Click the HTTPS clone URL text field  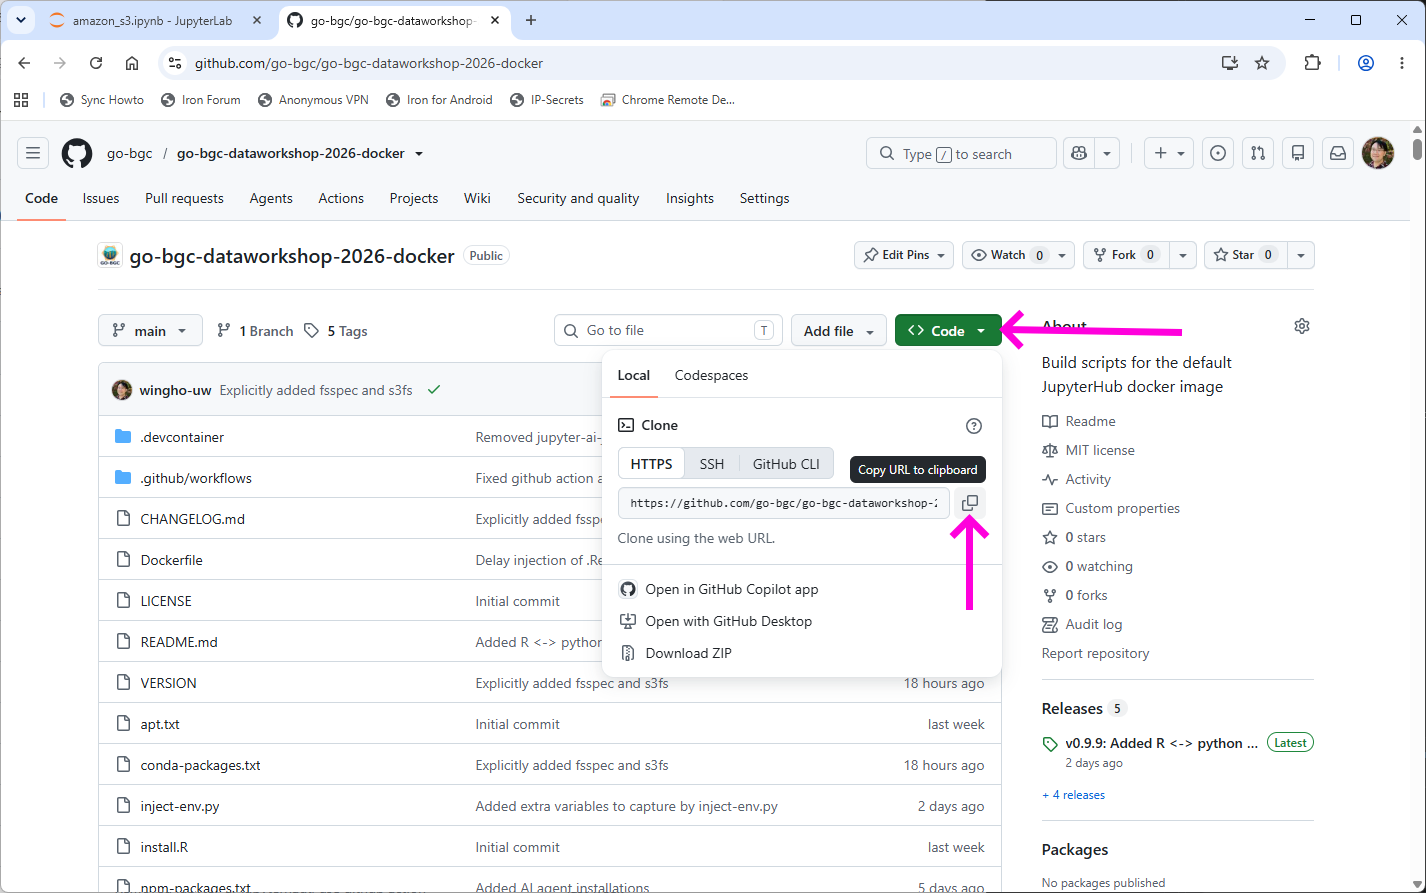(x=784, y=503)
